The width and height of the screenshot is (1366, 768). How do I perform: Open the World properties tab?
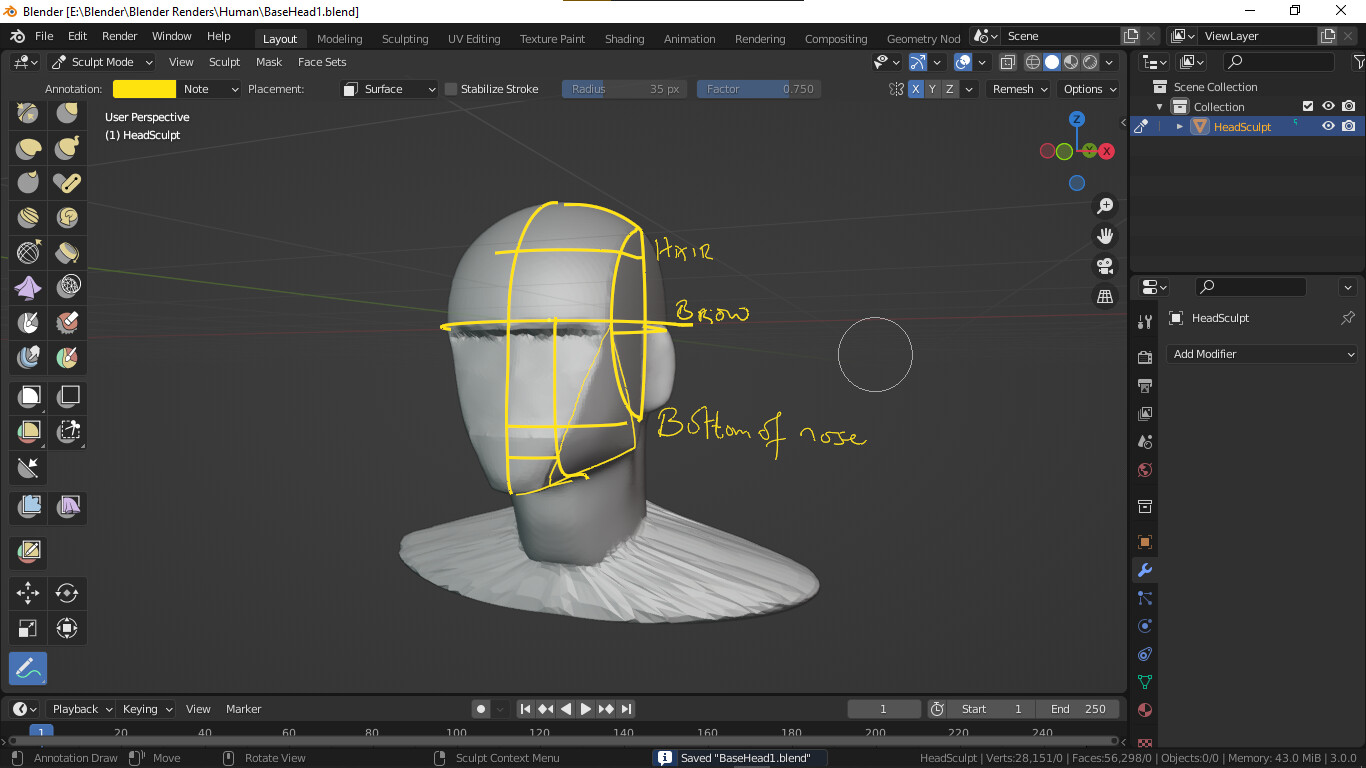[x=1145, y=470]
